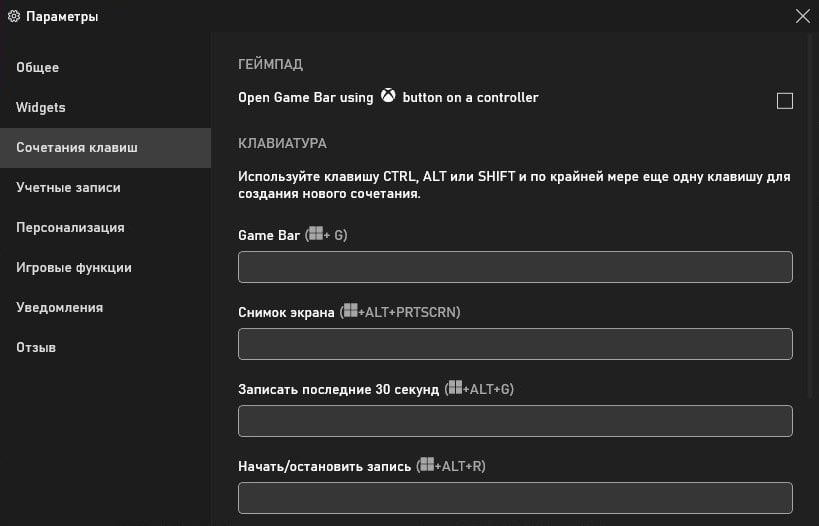The width and height of the screenshot is (819, 526).
Task: Focus the Снимок экрана shortcut field
Action: pyautogui.click(x=515, y=344)
